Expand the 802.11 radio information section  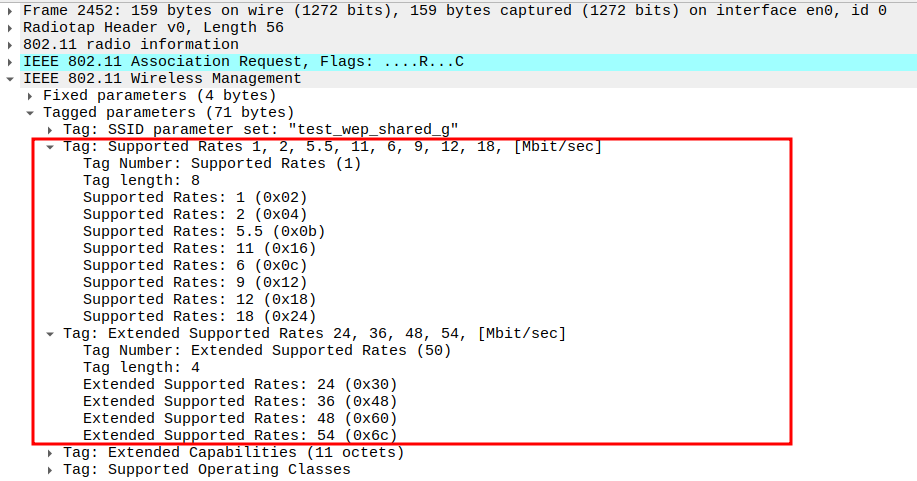(10, 45)
